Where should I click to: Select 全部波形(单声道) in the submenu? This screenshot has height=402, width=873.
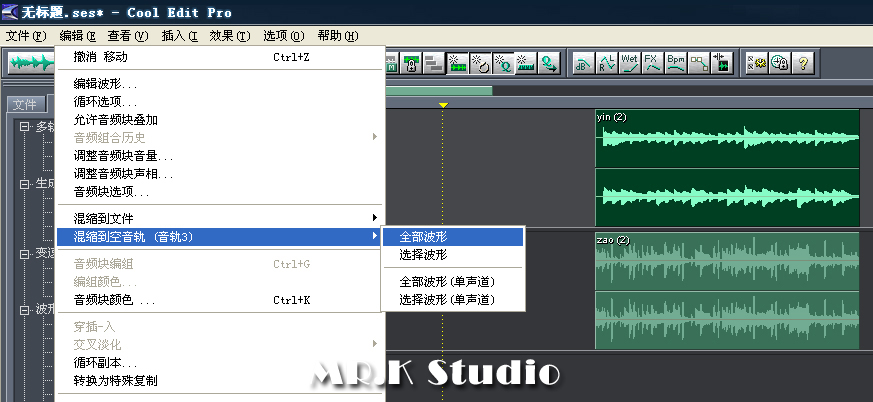coord(453,282)
